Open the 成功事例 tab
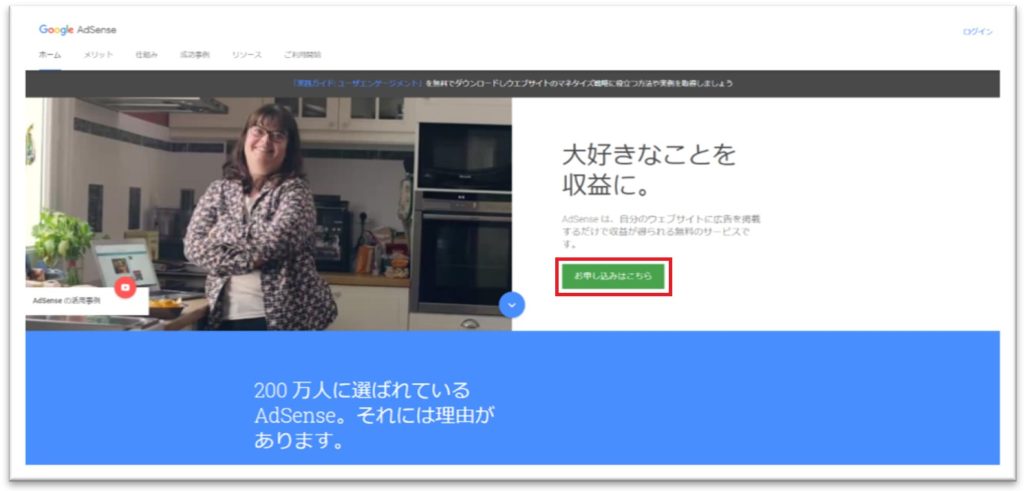This screenshot has height=491, width=1024. pos(195,55)
